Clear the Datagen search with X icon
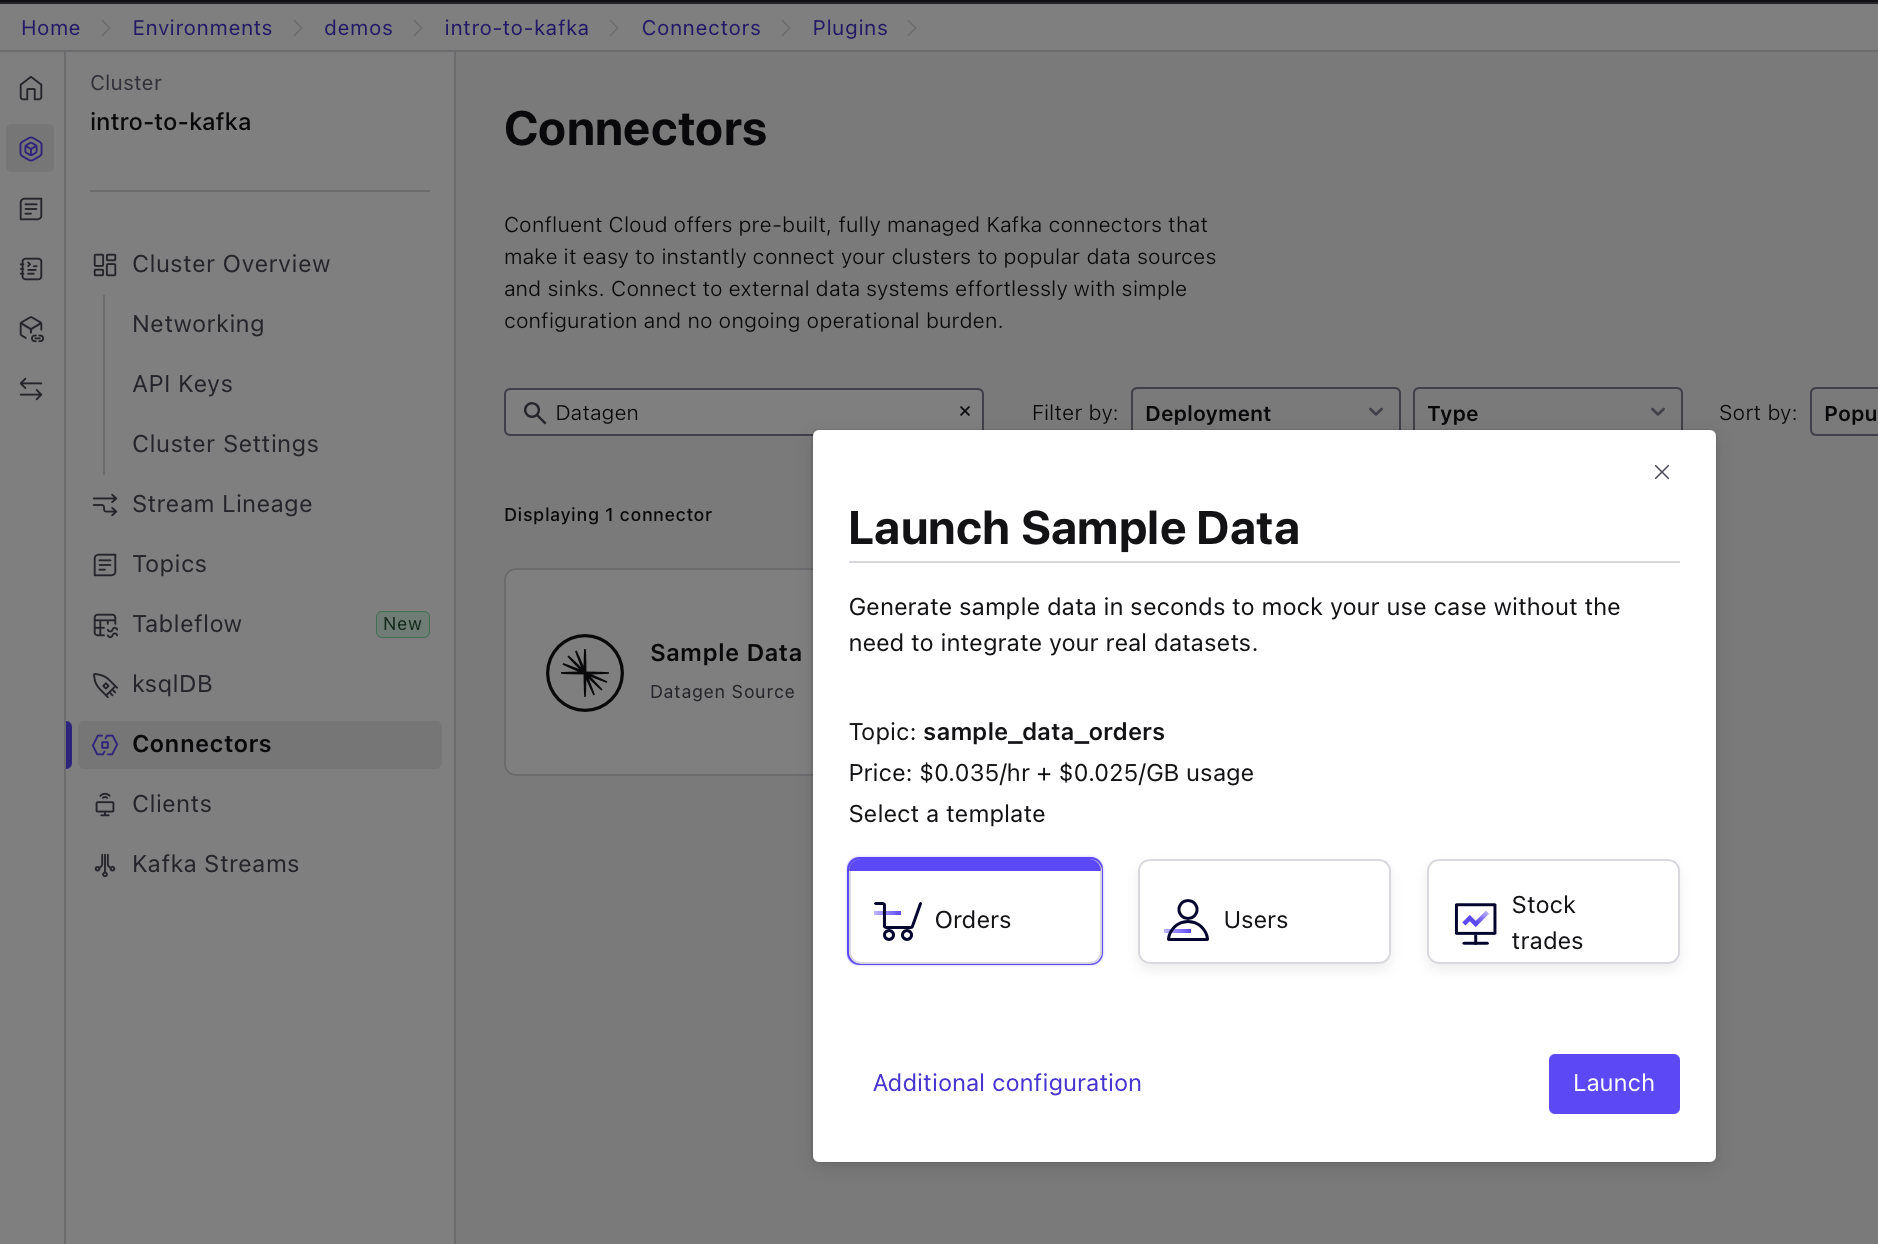The image size is (1878, 1244). 965,412
